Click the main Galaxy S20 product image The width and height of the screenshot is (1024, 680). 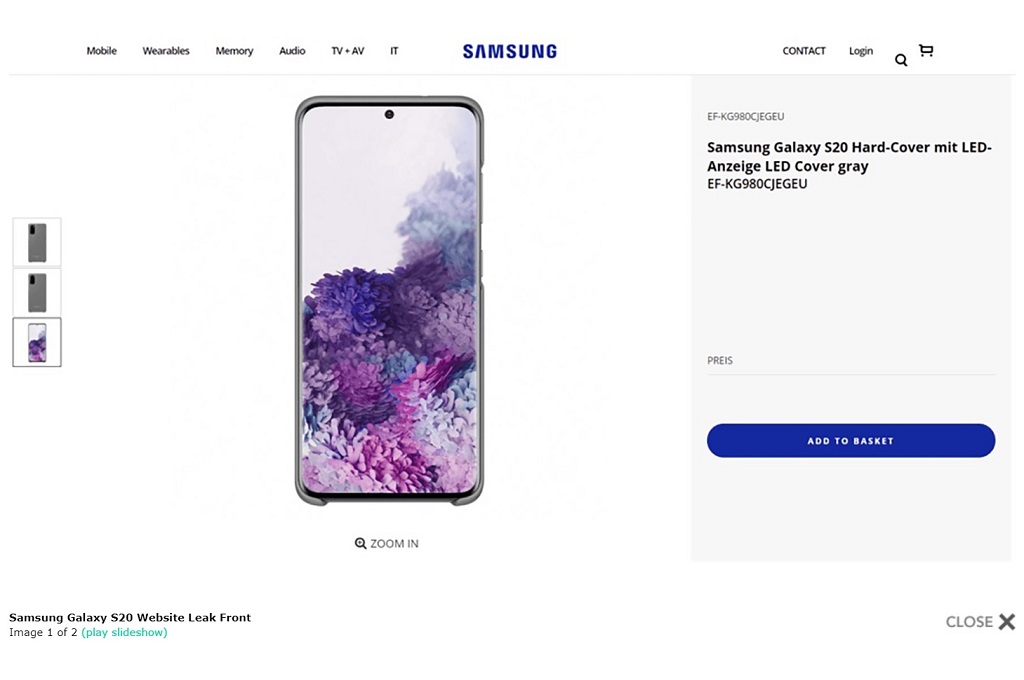pos(389,300)
